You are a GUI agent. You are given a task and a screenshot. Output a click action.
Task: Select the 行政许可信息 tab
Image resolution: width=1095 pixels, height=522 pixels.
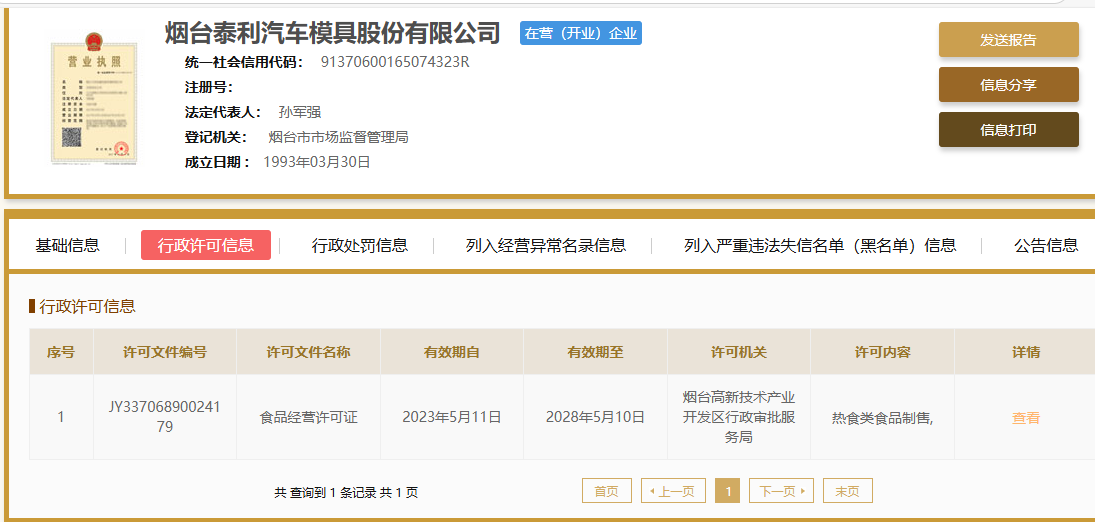coord(206,245)
